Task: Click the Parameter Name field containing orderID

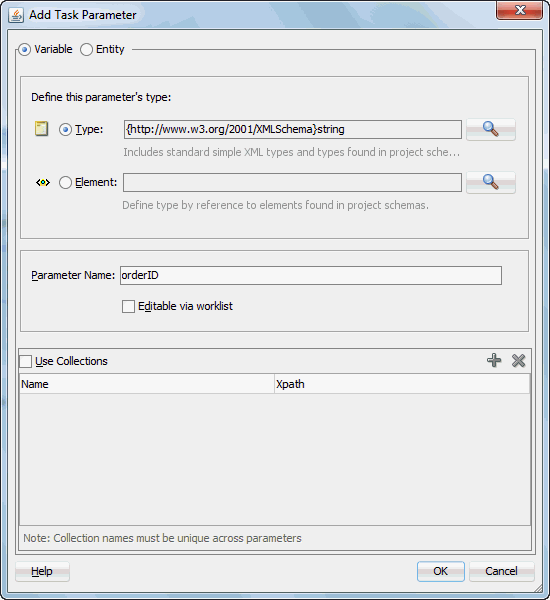Action: (x=311, y=276)
